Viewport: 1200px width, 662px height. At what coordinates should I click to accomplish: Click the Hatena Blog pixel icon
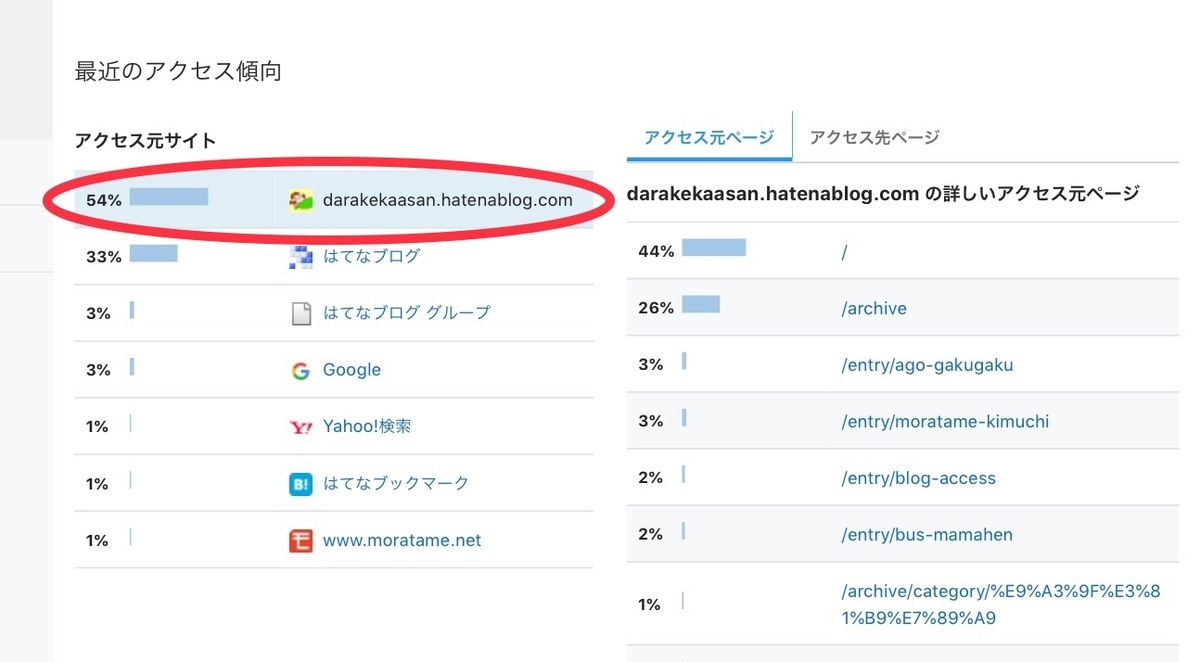tap(301, 257)
